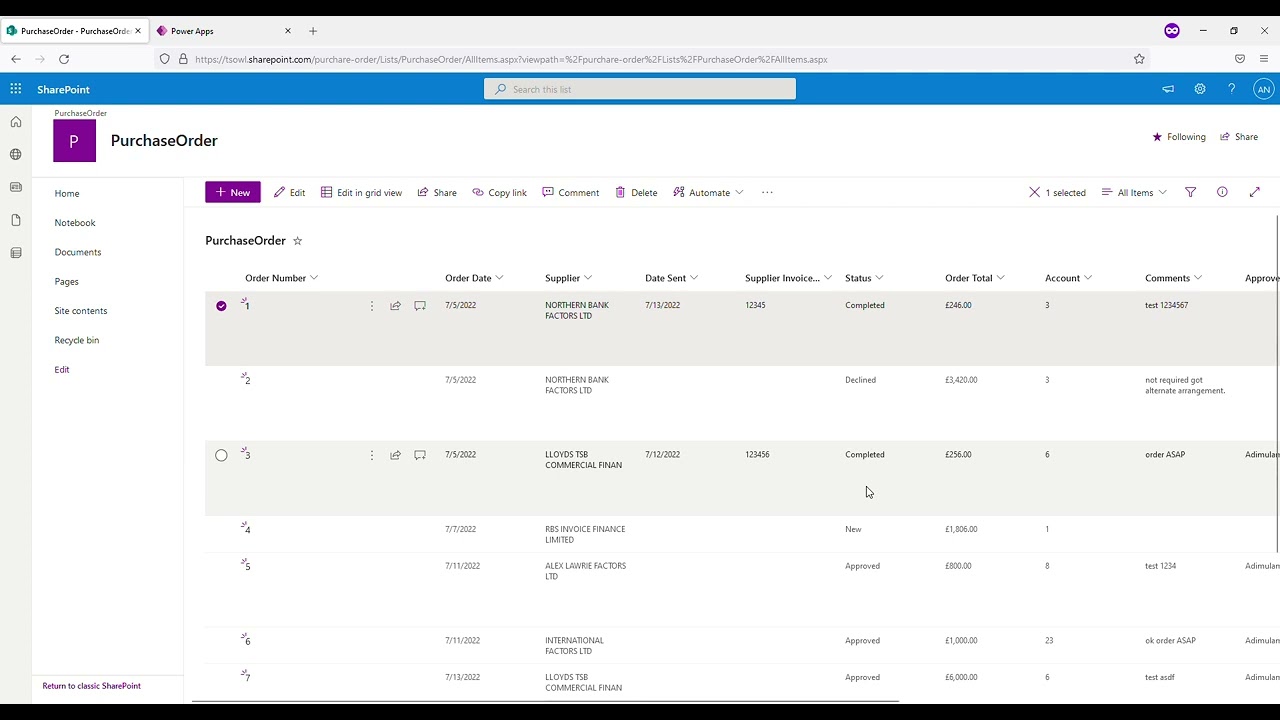Viewport: 1280px width, 720px height.
Task: Click Return to classic SharePoint link
Action: pos(92,686)
